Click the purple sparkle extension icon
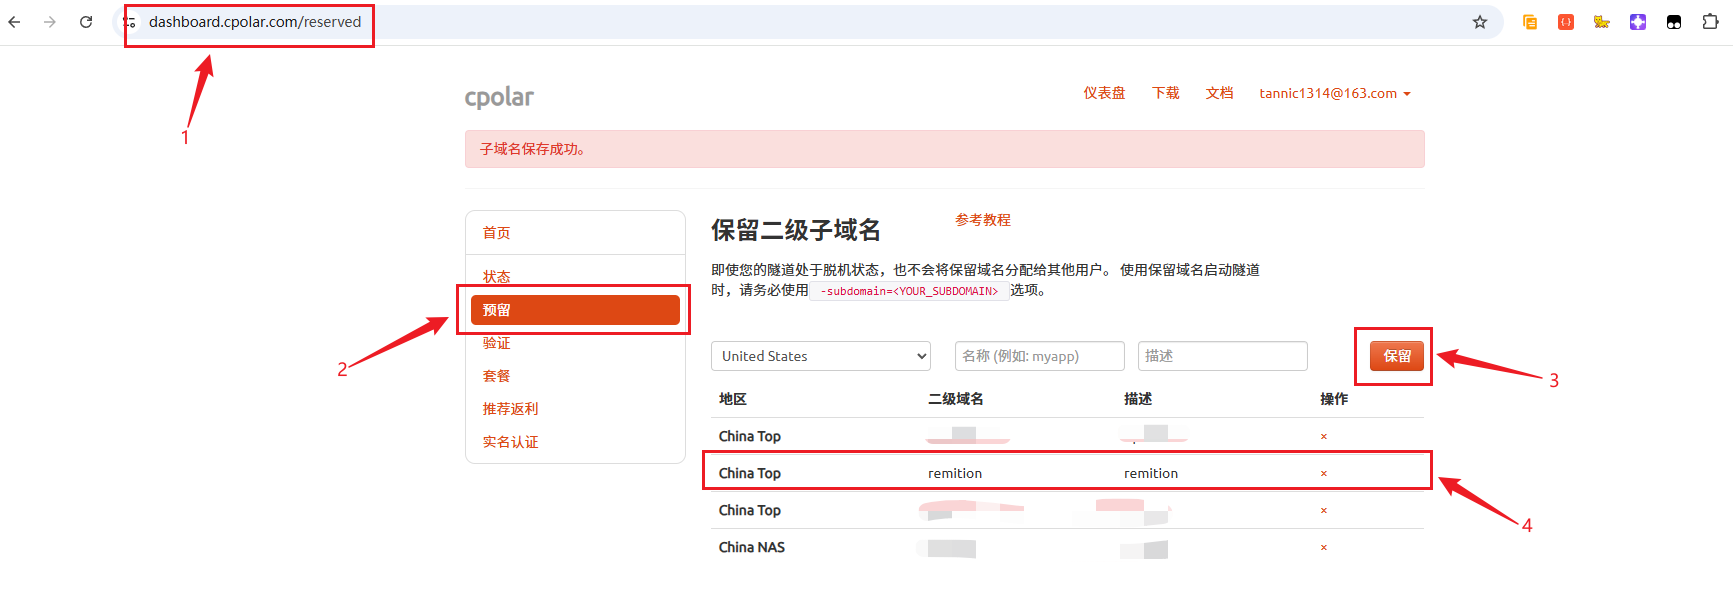Image resolution: width=1733 pixels, height=608 pixels. point(1638,22)
